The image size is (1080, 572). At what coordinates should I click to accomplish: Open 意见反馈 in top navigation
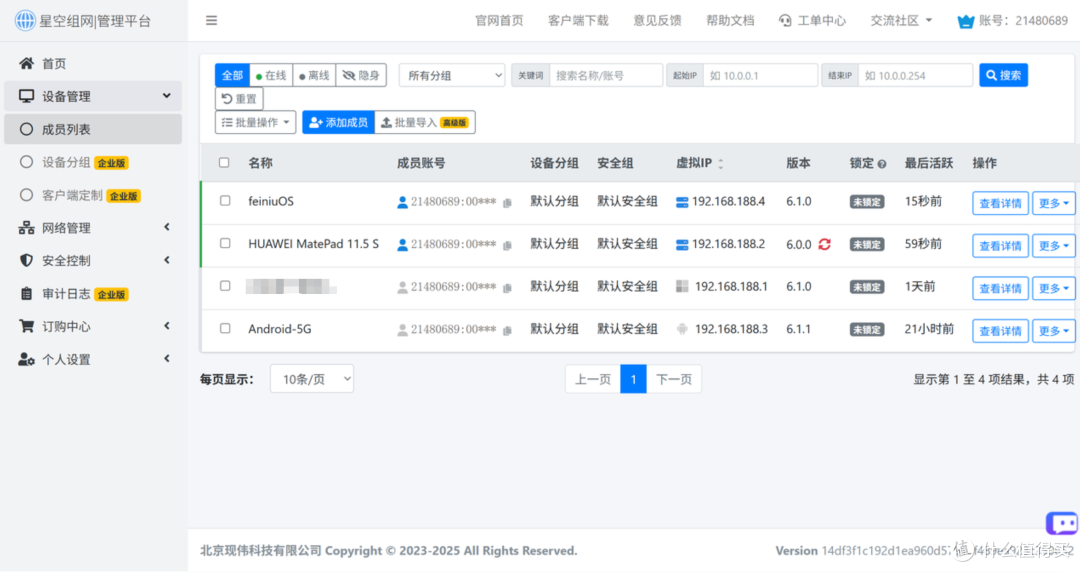658,21
